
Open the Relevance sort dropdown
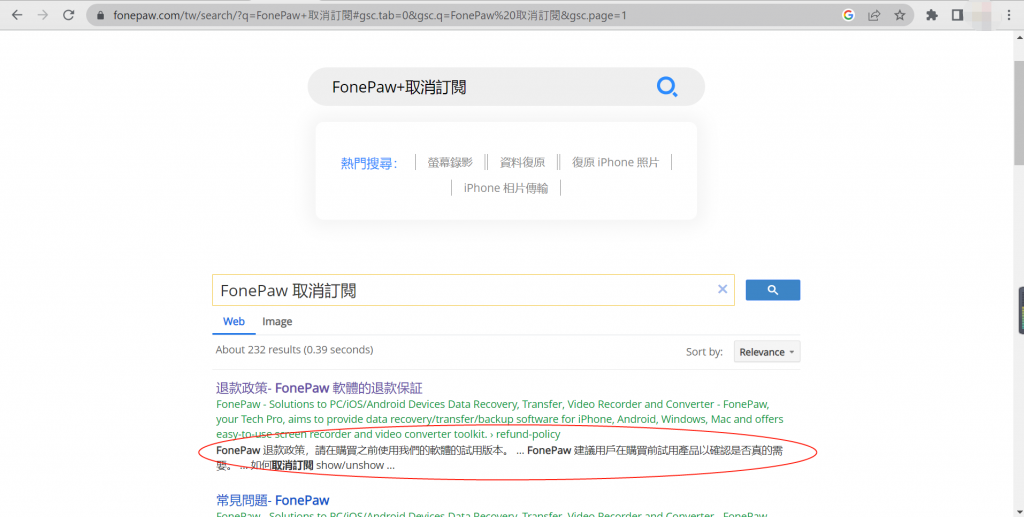pyautogui.click(x=767, y=352)
